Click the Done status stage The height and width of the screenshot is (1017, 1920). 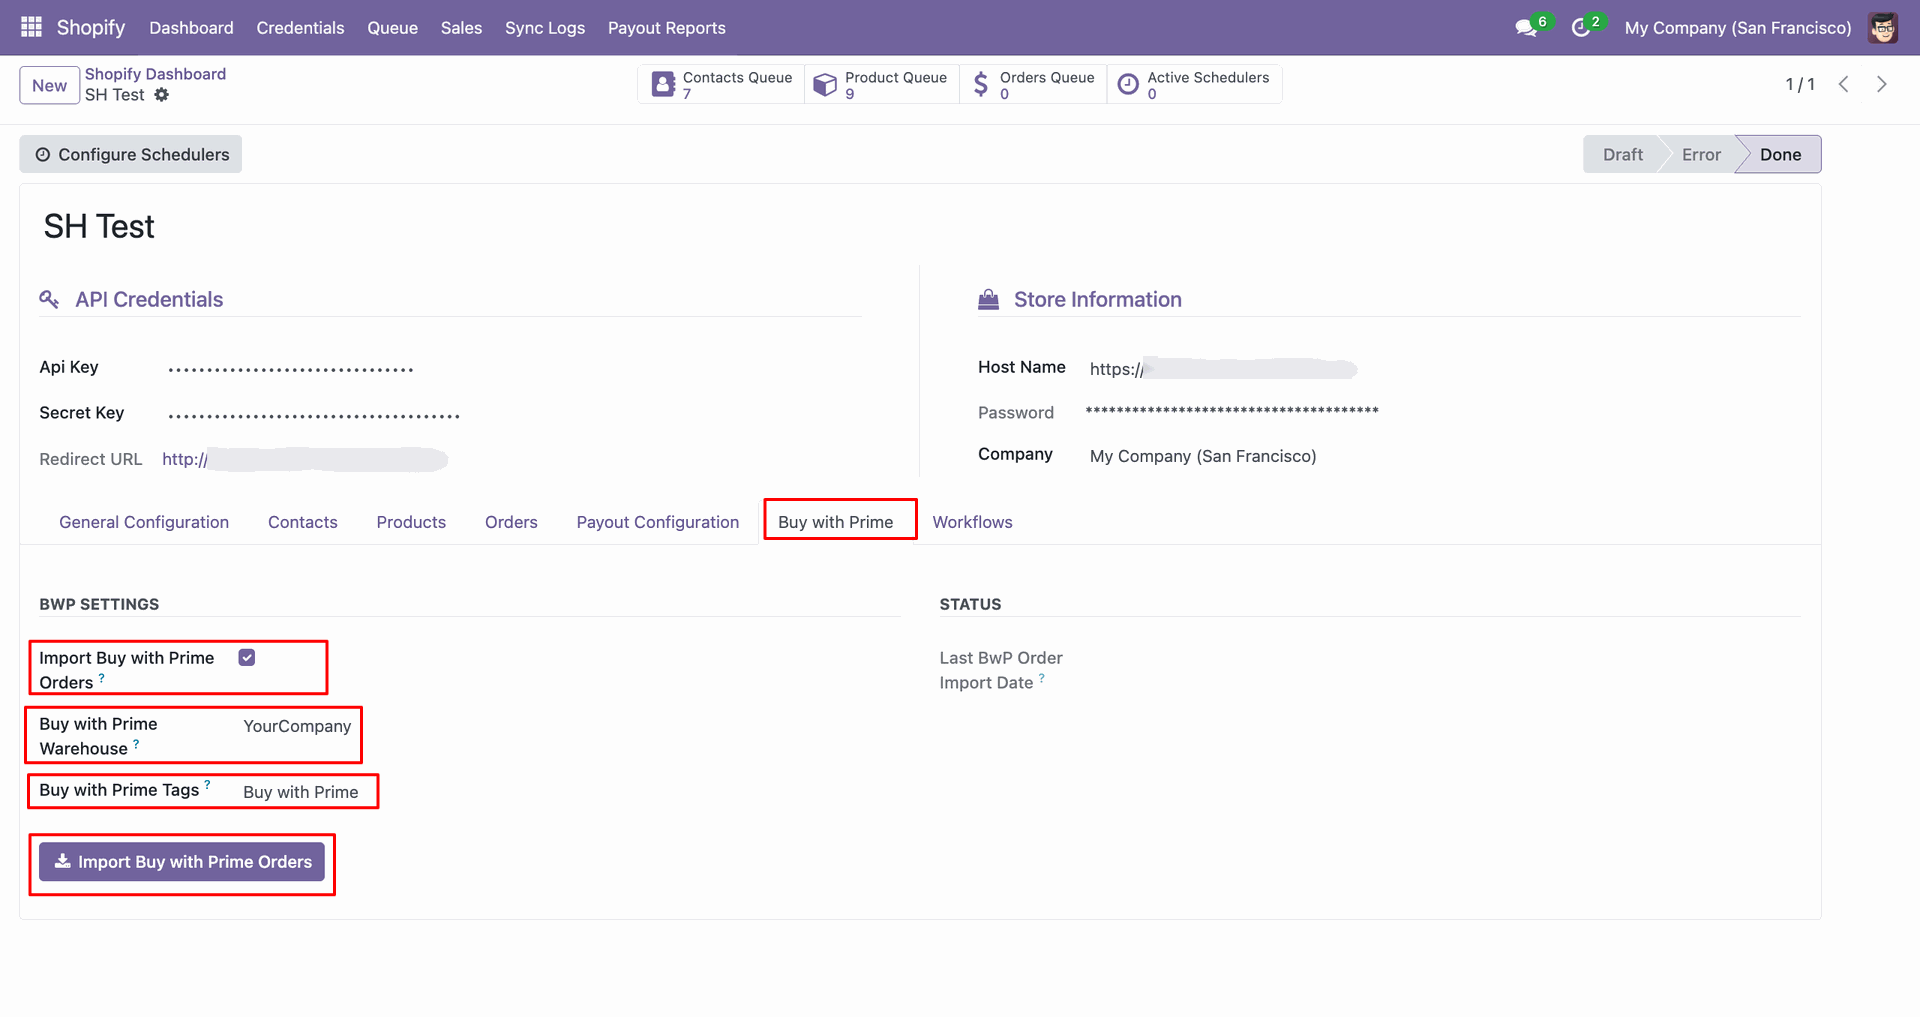[x=1780, y=154]
